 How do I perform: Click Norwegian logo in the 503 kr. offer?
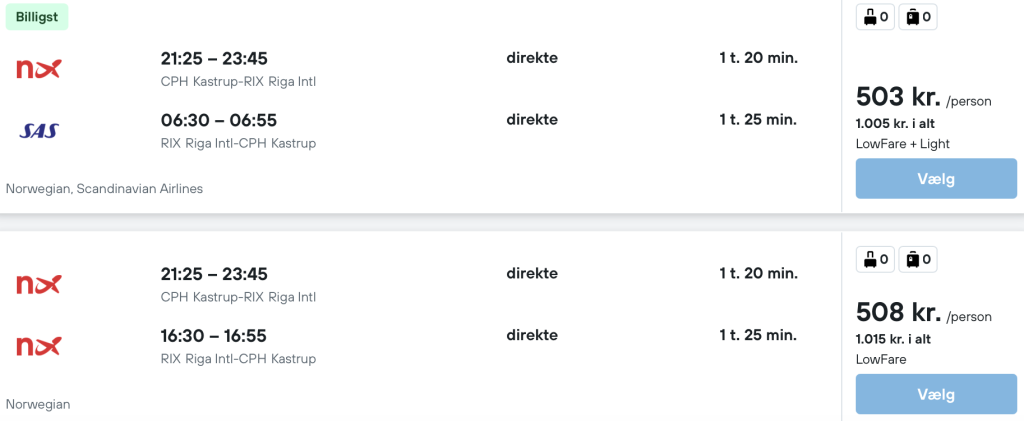click(x=39, y=68)
